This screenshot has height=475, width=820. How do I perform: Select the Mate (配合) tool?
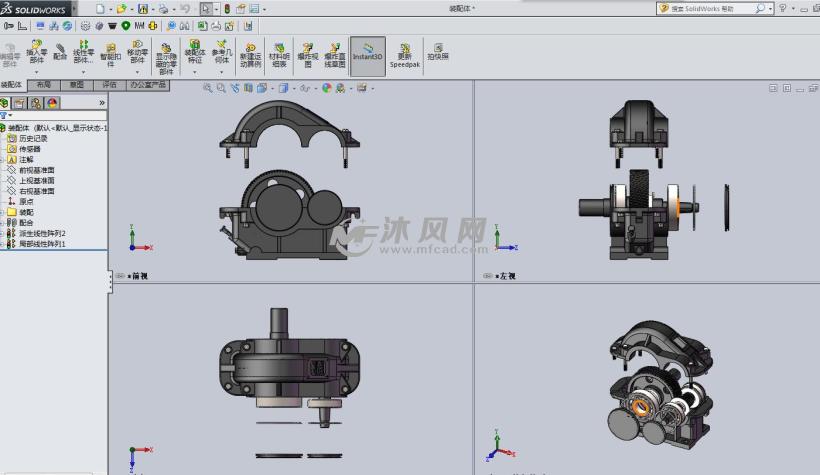pyautogui.click(x=61, y=52)
